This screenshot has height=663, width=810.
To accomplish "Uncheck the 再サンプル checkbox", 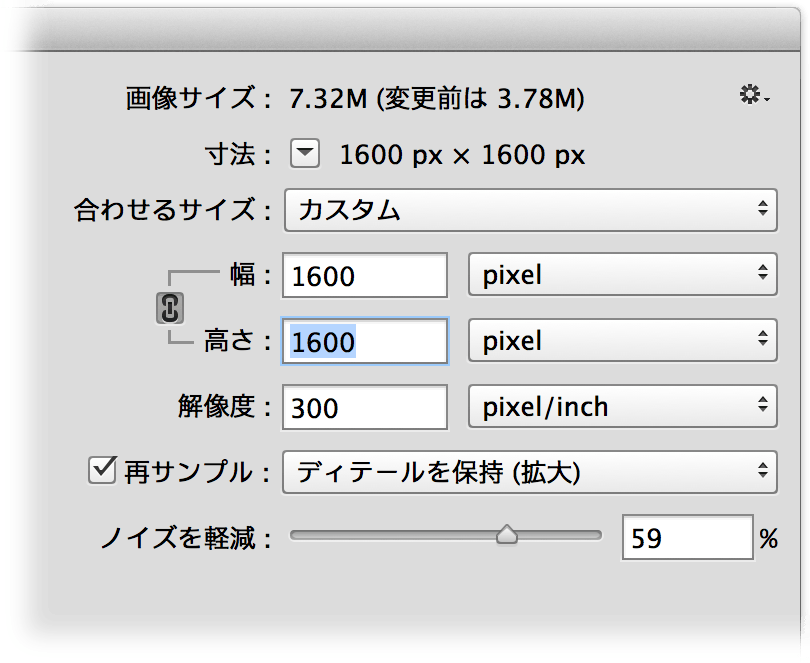I will (x=100, y=472).
